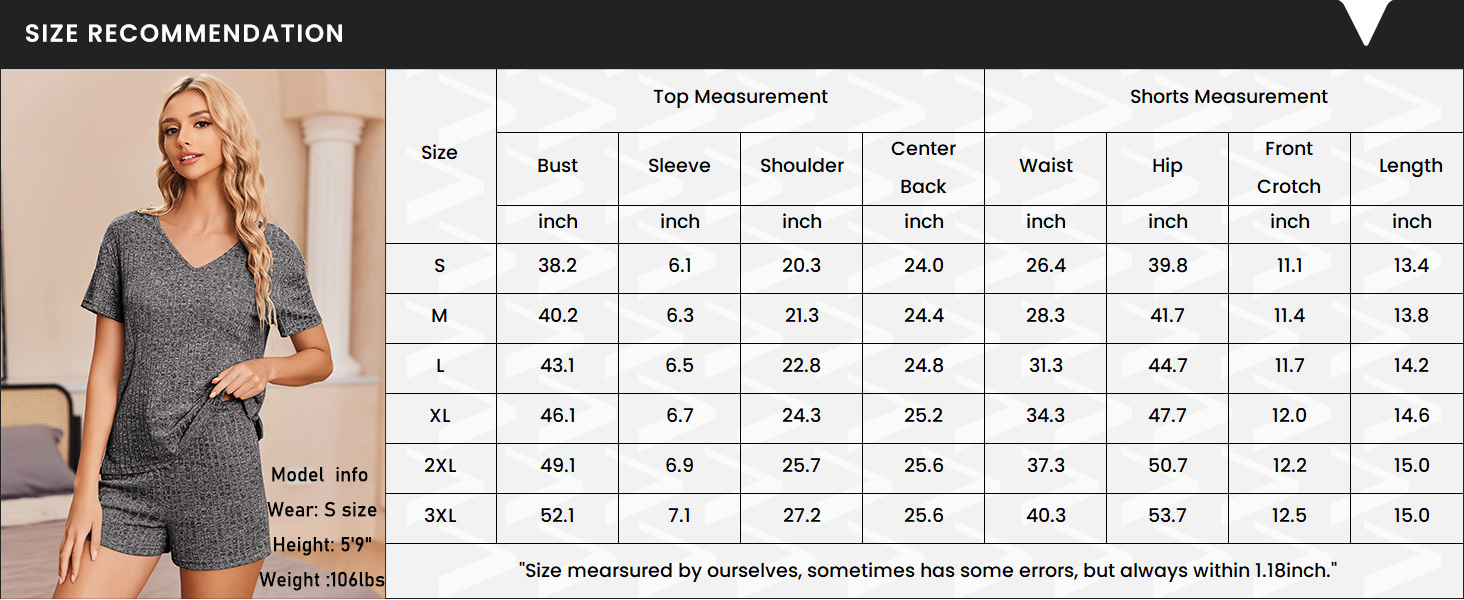Click the Size column header
1464x600 pixels.
click(x=439, y=153)
